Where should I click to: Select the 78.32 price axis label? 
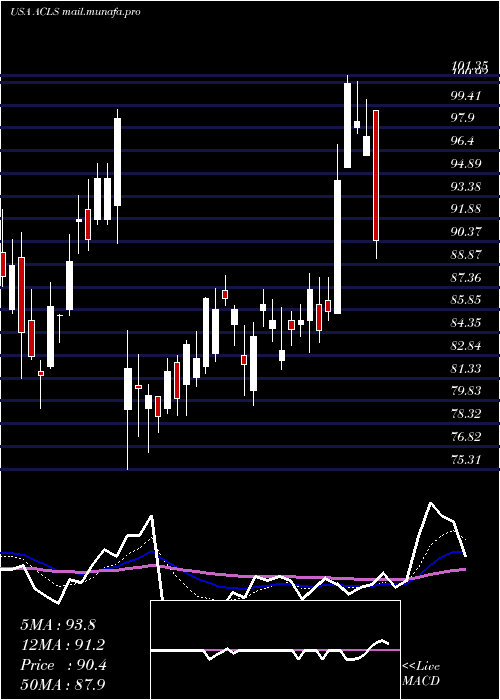[x=466, y=414]
